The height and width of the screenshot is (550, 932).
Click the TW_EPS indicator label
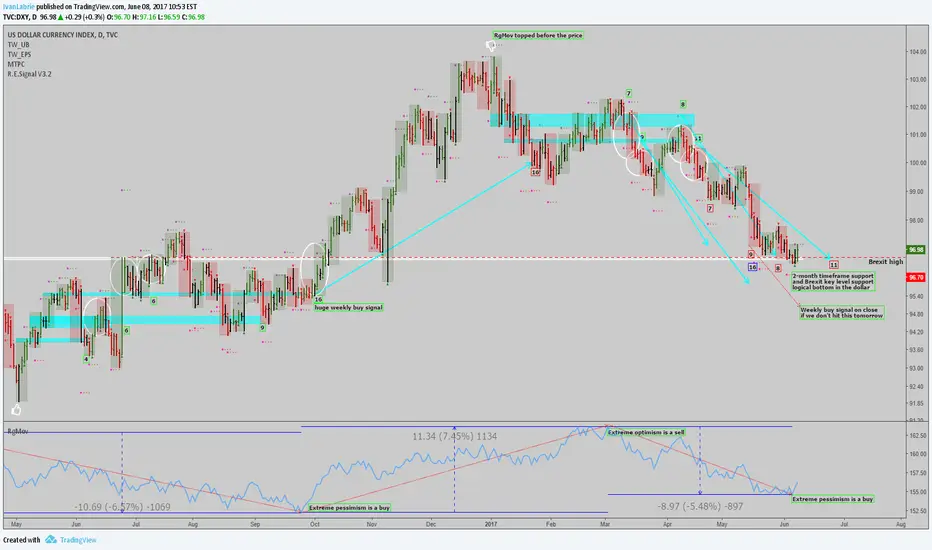point(19,54)
